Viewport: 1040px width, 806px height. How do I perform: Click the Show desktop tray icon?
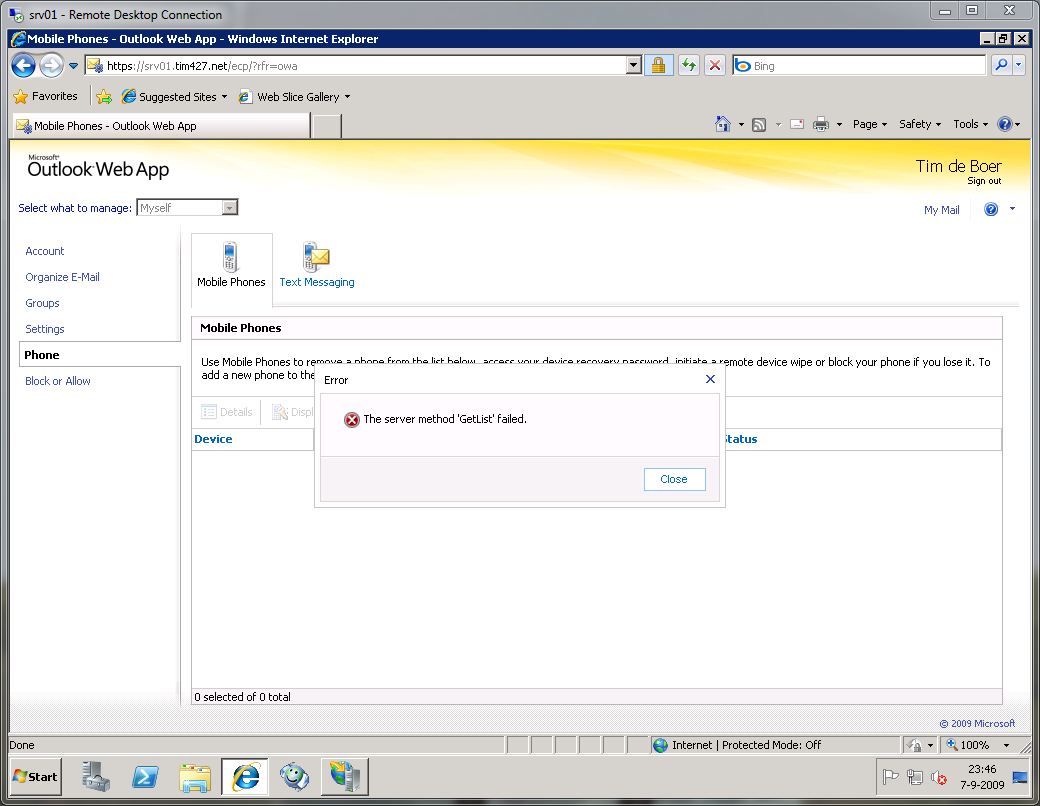[1019, 776]
